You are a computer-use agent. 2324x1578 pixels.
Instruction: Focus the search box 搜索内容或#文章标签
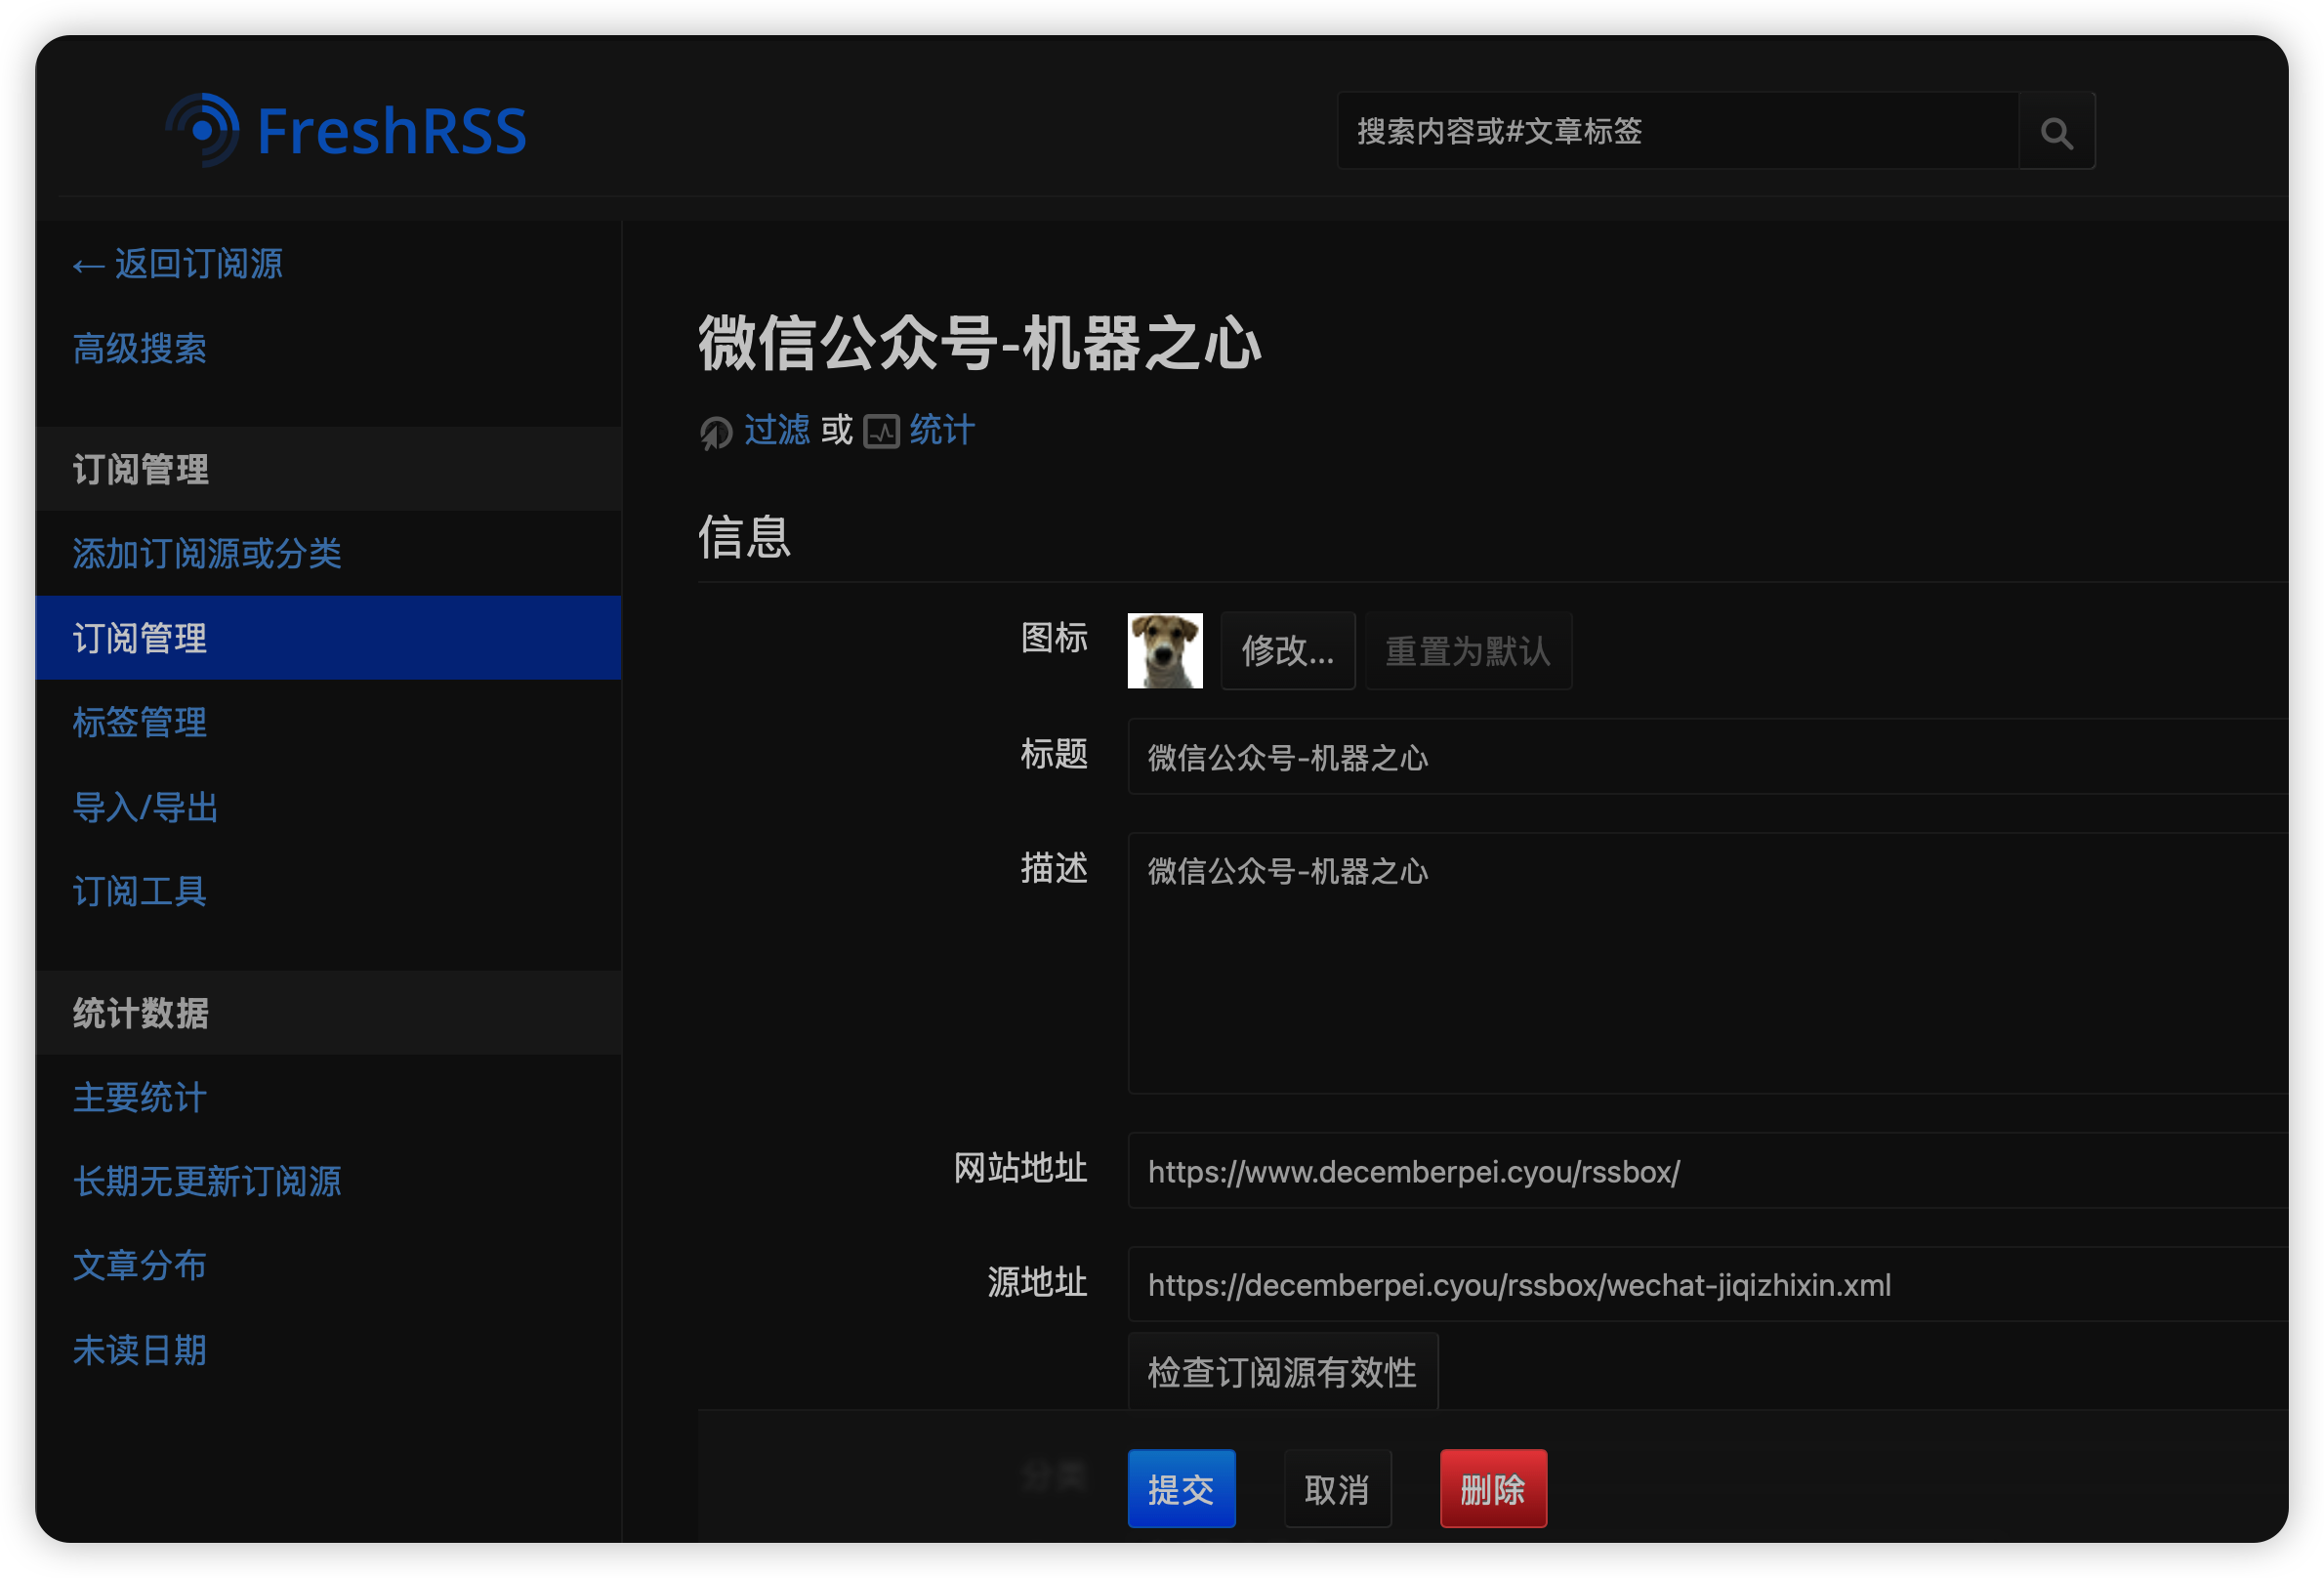[1678, 131]
